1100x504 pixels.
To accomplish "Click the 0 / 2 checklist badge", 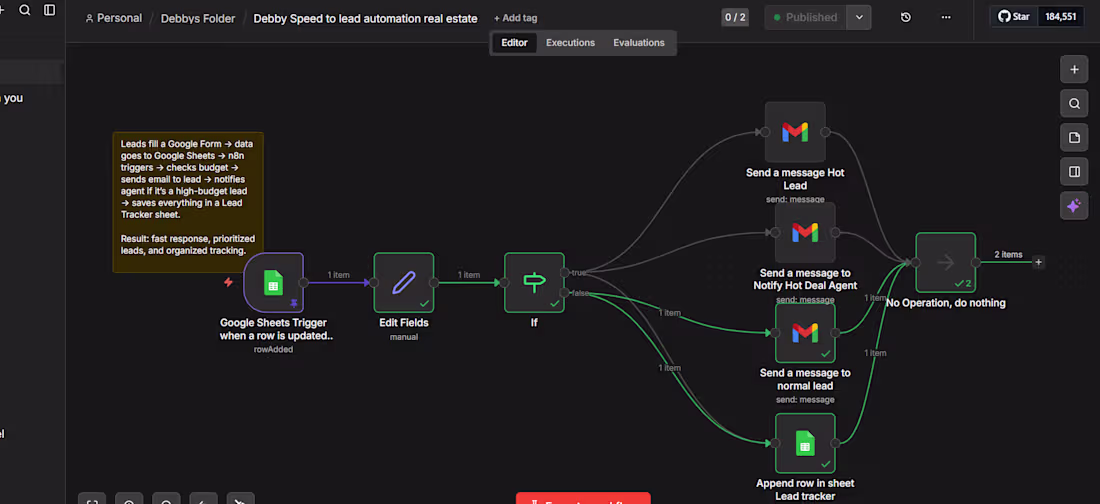I will (735, 18).
